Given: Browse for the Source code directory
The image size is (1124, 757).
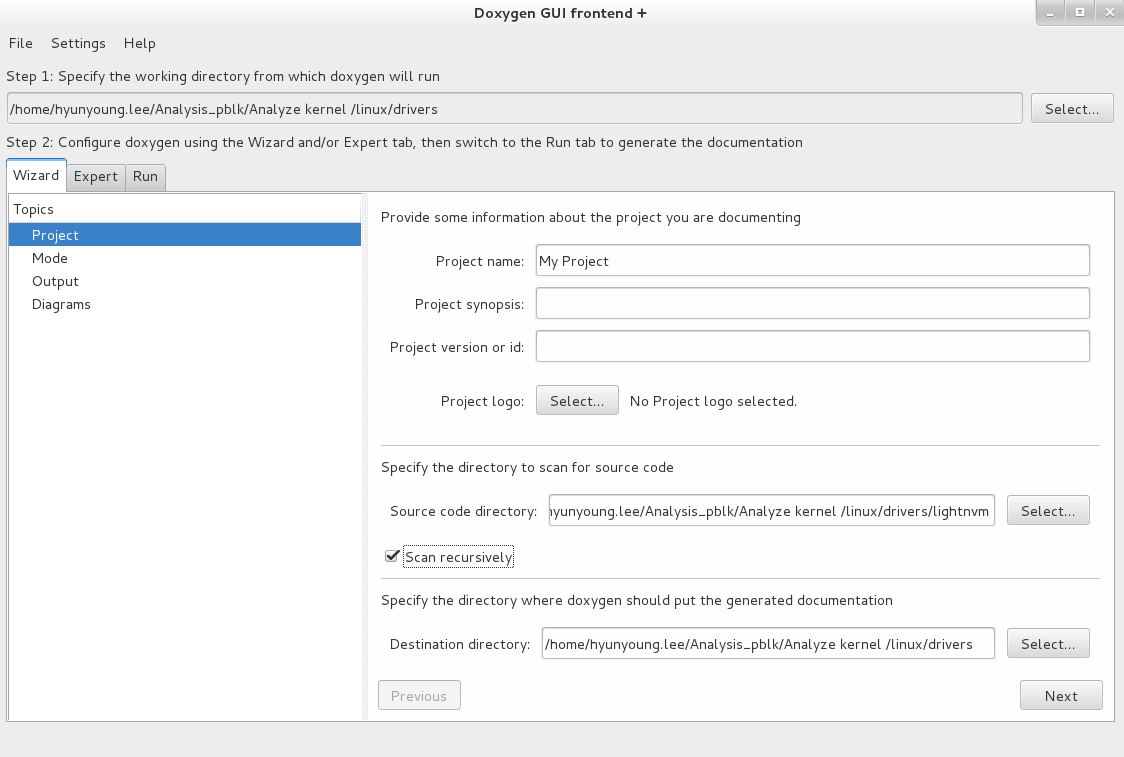Looking at the screenshot, I should click(x=1047, y=510).
